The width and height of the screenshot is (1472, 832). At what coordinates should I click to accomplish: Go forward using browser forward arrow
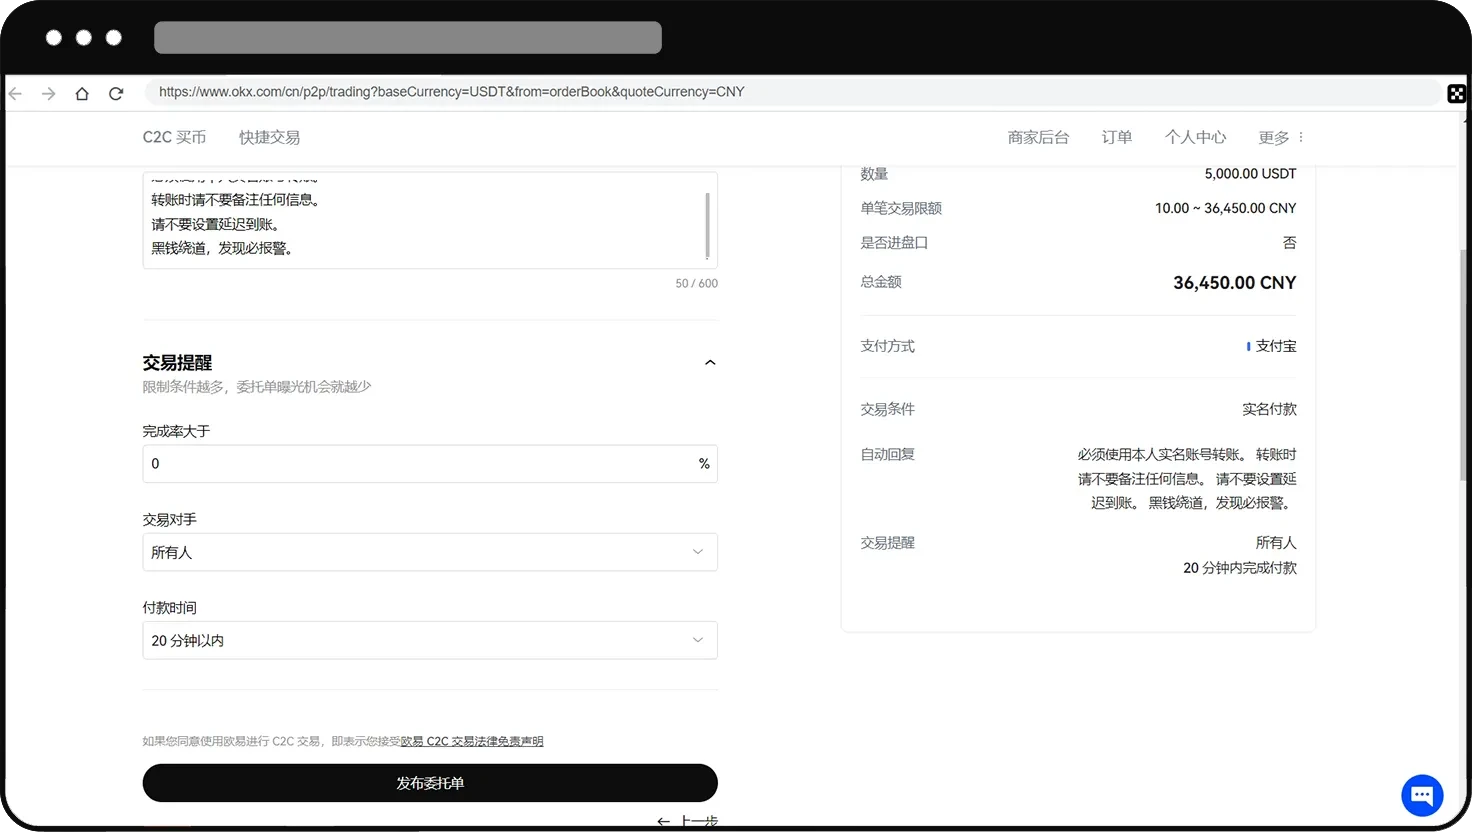48,93
